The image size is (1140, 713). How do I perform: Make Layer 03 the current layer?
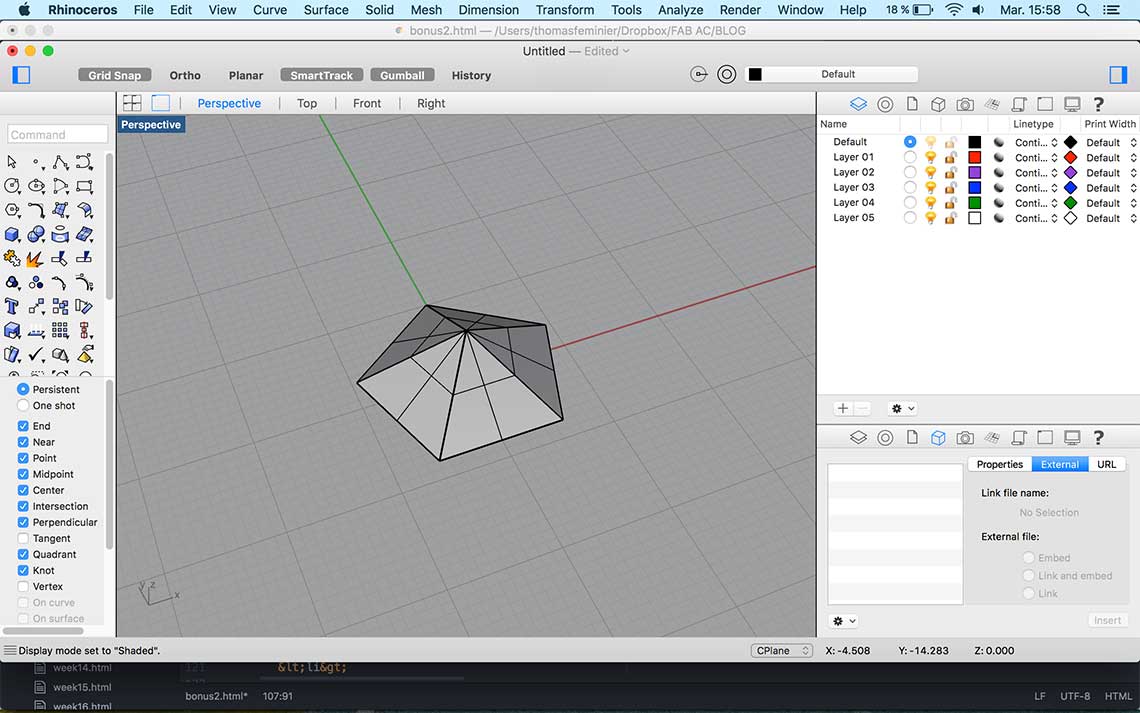click(x=910, y=188)
